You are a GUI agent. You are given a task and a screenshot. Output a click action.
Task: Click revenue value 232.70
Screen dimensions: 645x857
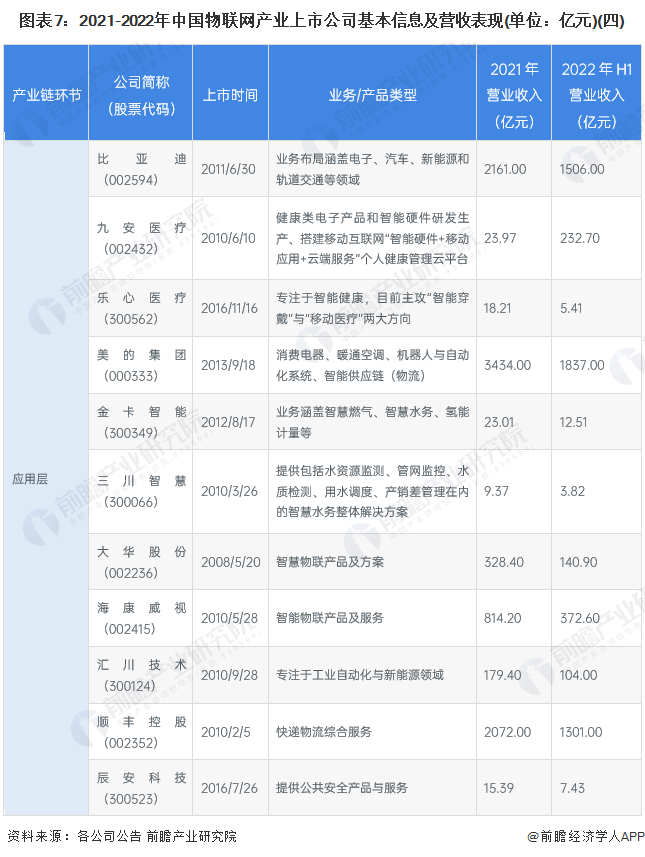(579, 238)
